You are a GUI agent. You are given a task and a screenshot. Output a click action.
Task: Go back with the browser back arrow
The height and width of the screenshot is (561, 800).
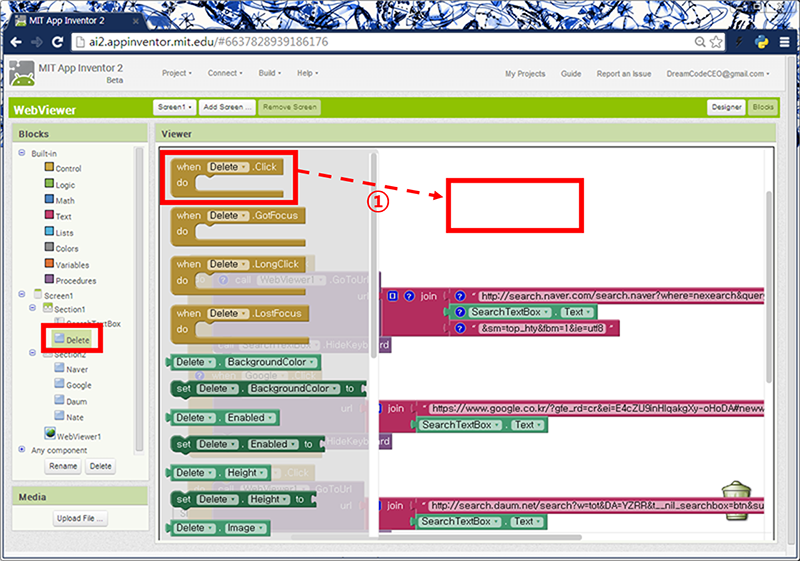[x=16, y=42]
